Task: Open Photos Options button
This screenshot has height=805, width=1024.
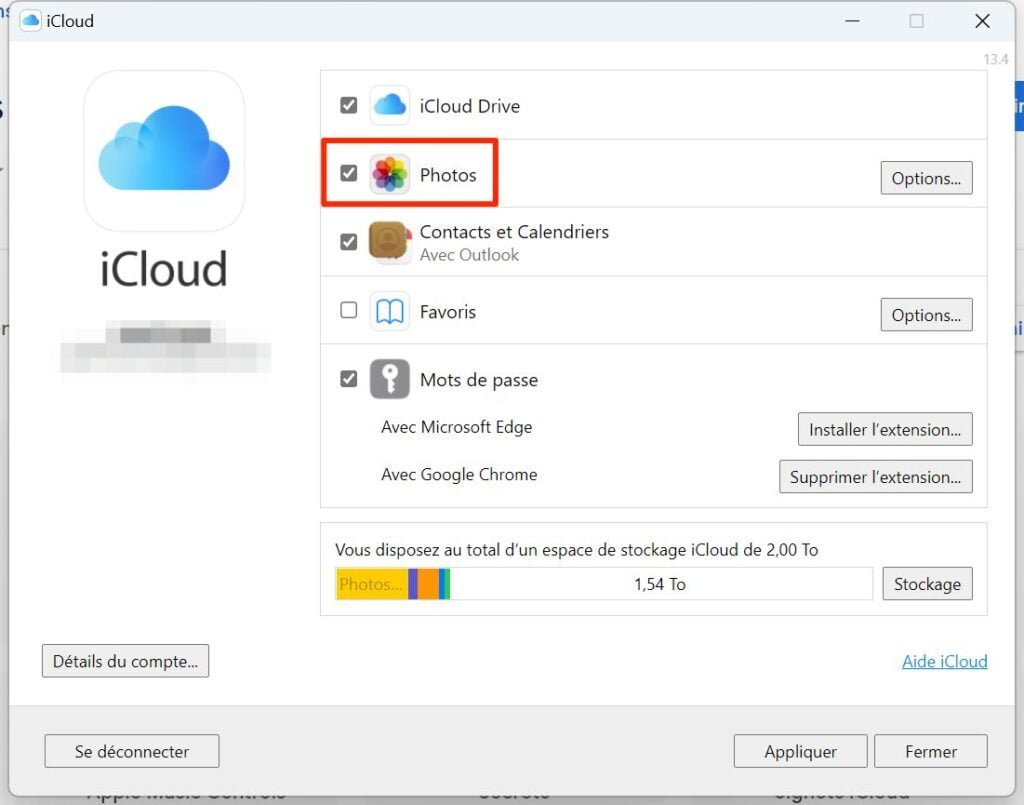Action: click(926, 178)
